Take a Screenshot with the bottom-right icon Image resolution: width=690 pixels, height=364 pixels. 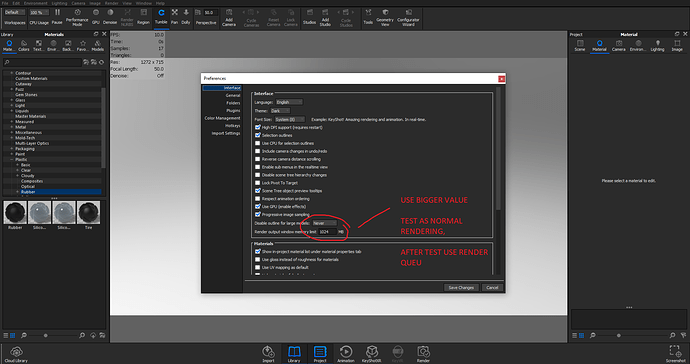tap(675, 354)
